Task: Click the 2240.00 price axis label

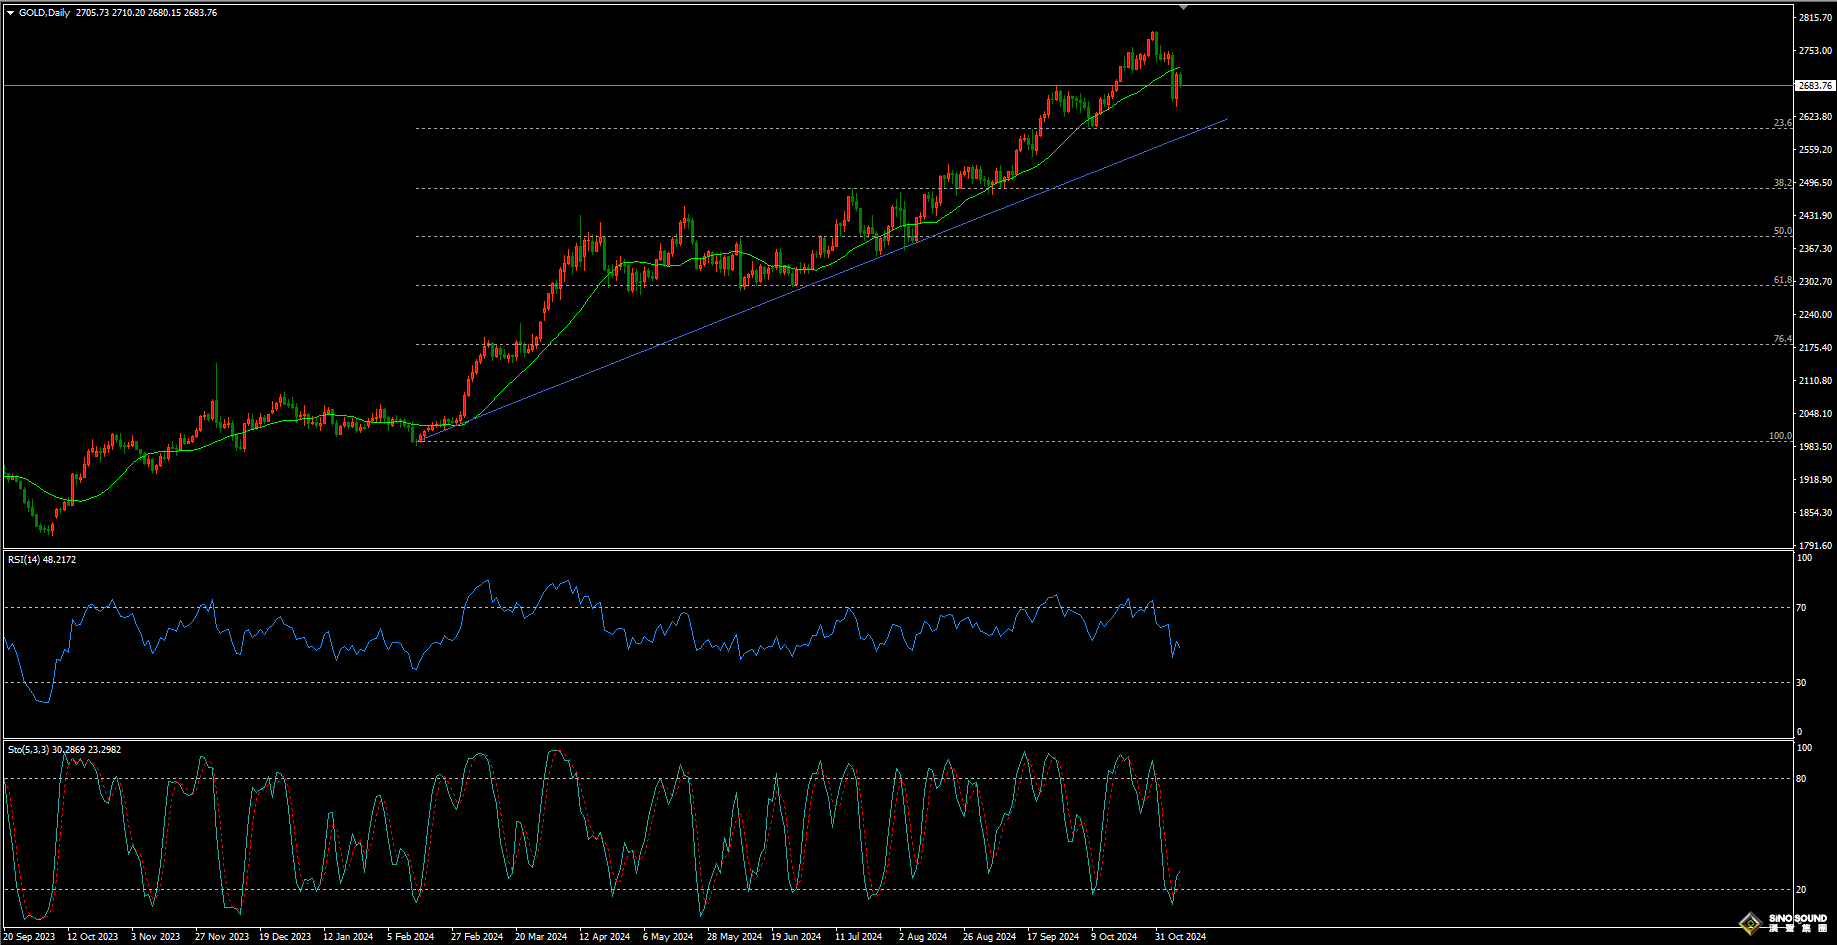Action: [1815, 315]
